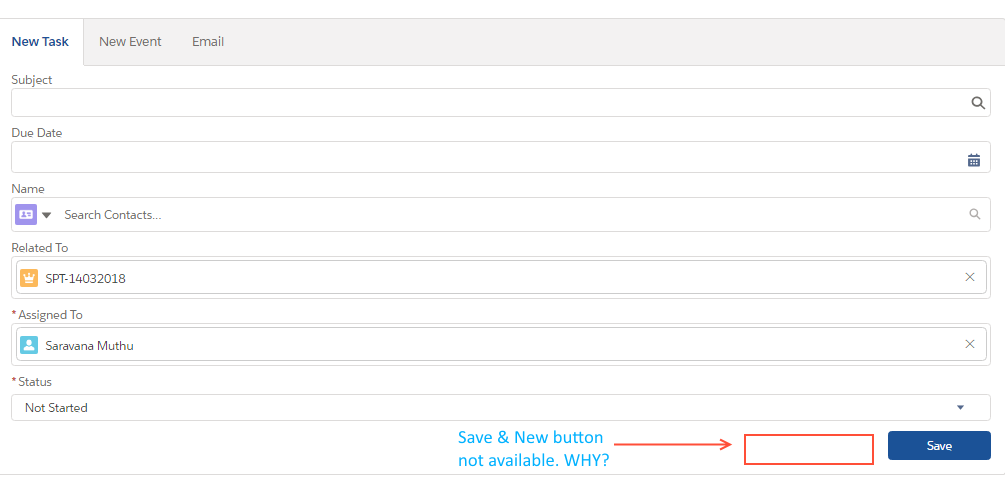Focus the Subject text input field
Screen dimensions: 1005x483
pos(490,103)
